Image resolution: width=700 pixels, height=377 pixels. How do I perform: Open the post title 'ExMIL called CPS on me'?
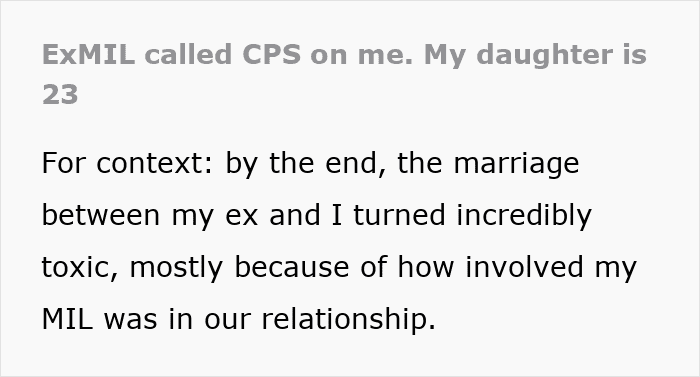[344, 74]
